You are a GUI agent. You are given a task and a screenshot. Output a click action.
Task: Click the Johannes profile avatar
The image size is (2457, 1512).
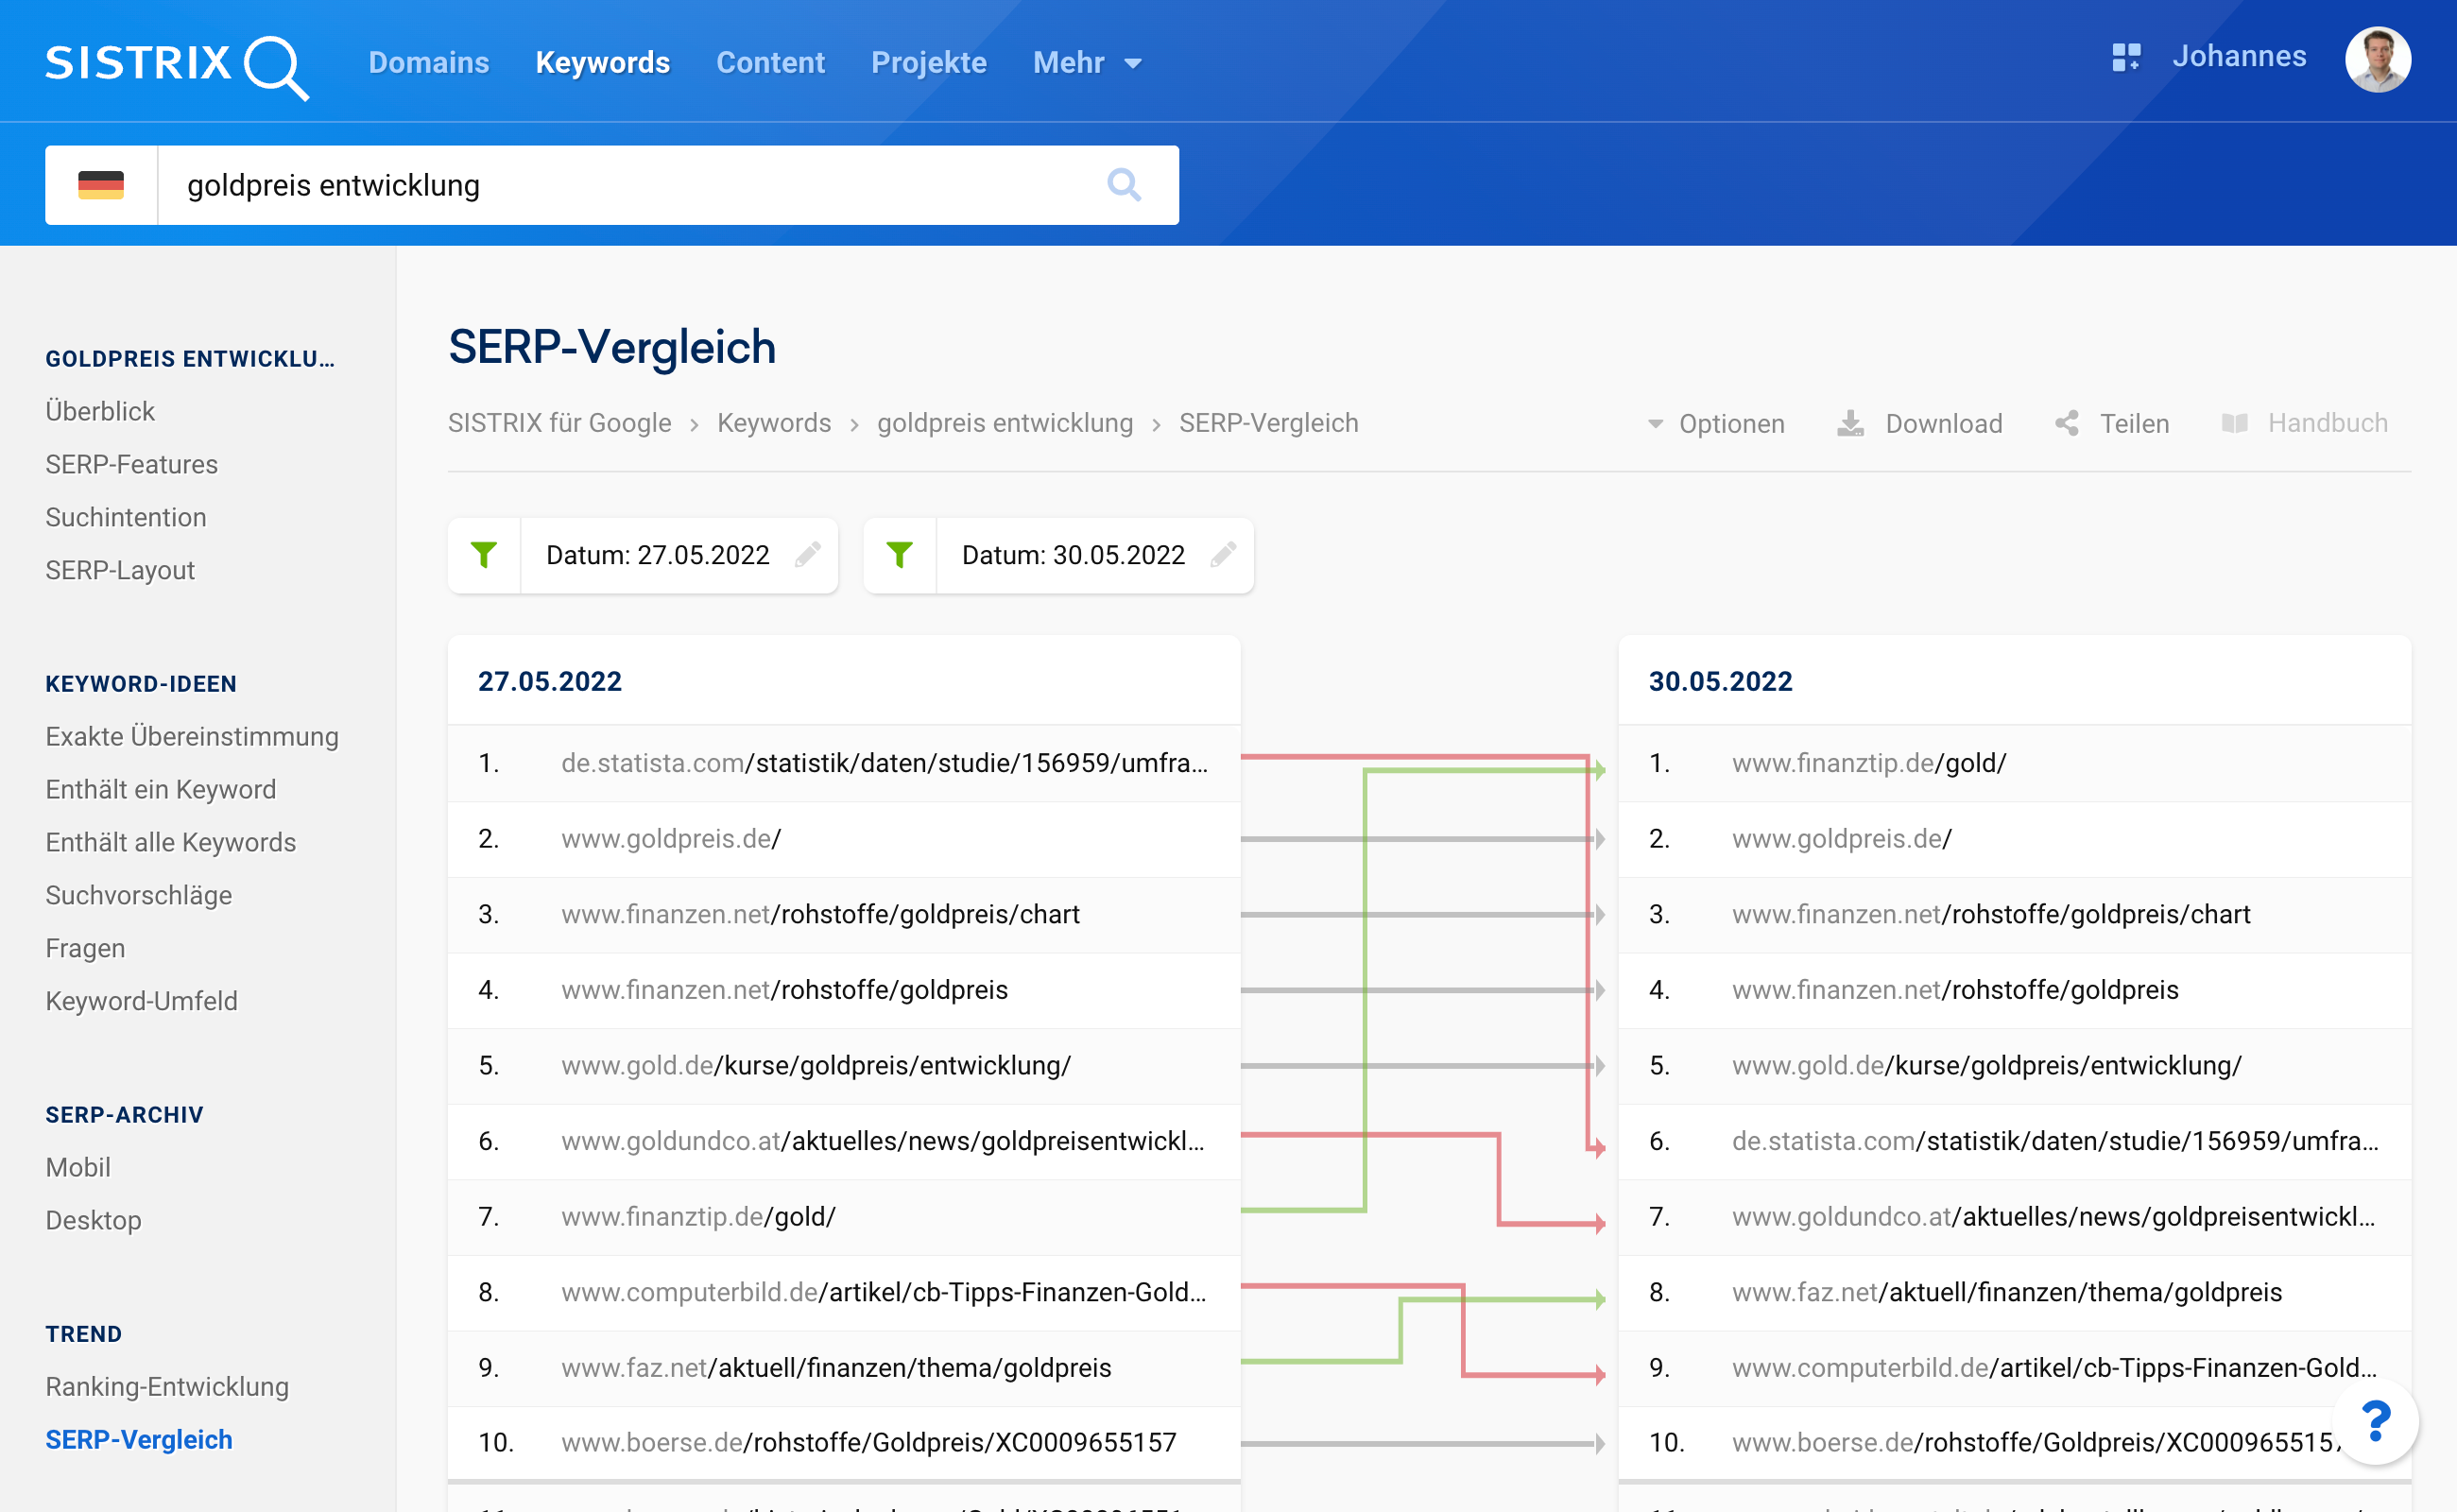pos(2377,59)
